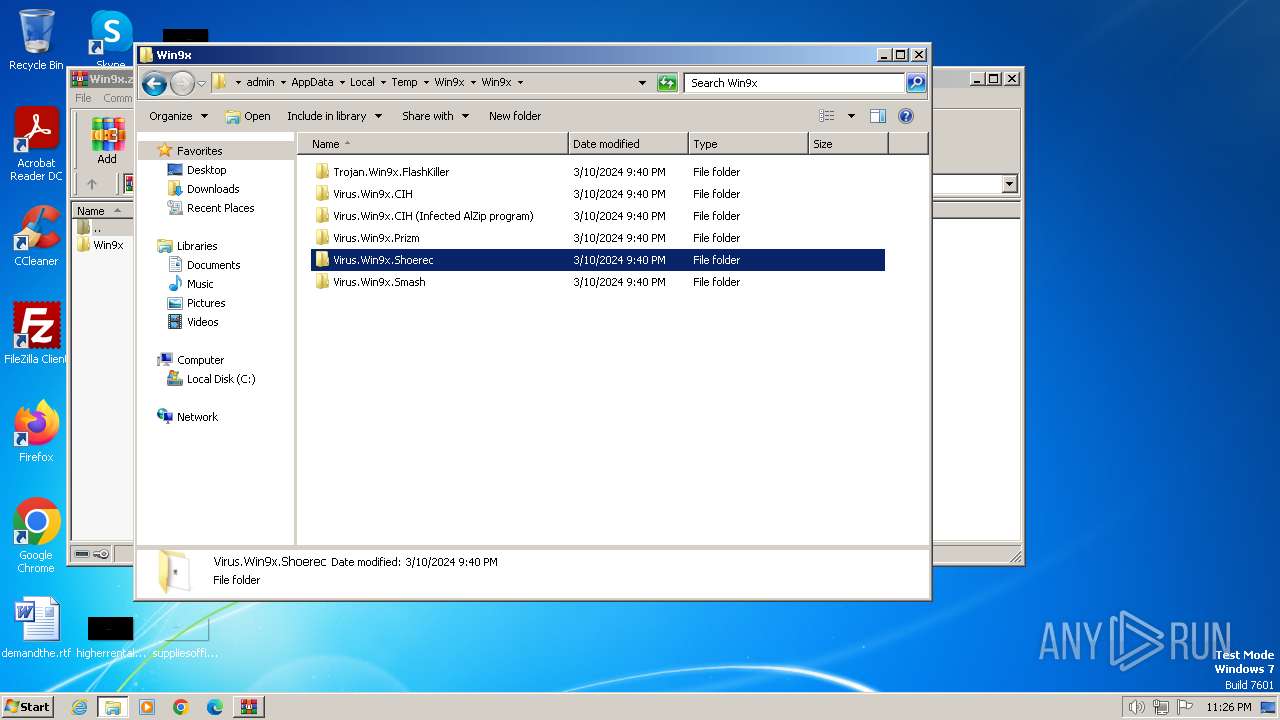This screenshot has width=1280, height=720.
Task: Open the views options dropdown arrow
Action: tap(851, 116)
